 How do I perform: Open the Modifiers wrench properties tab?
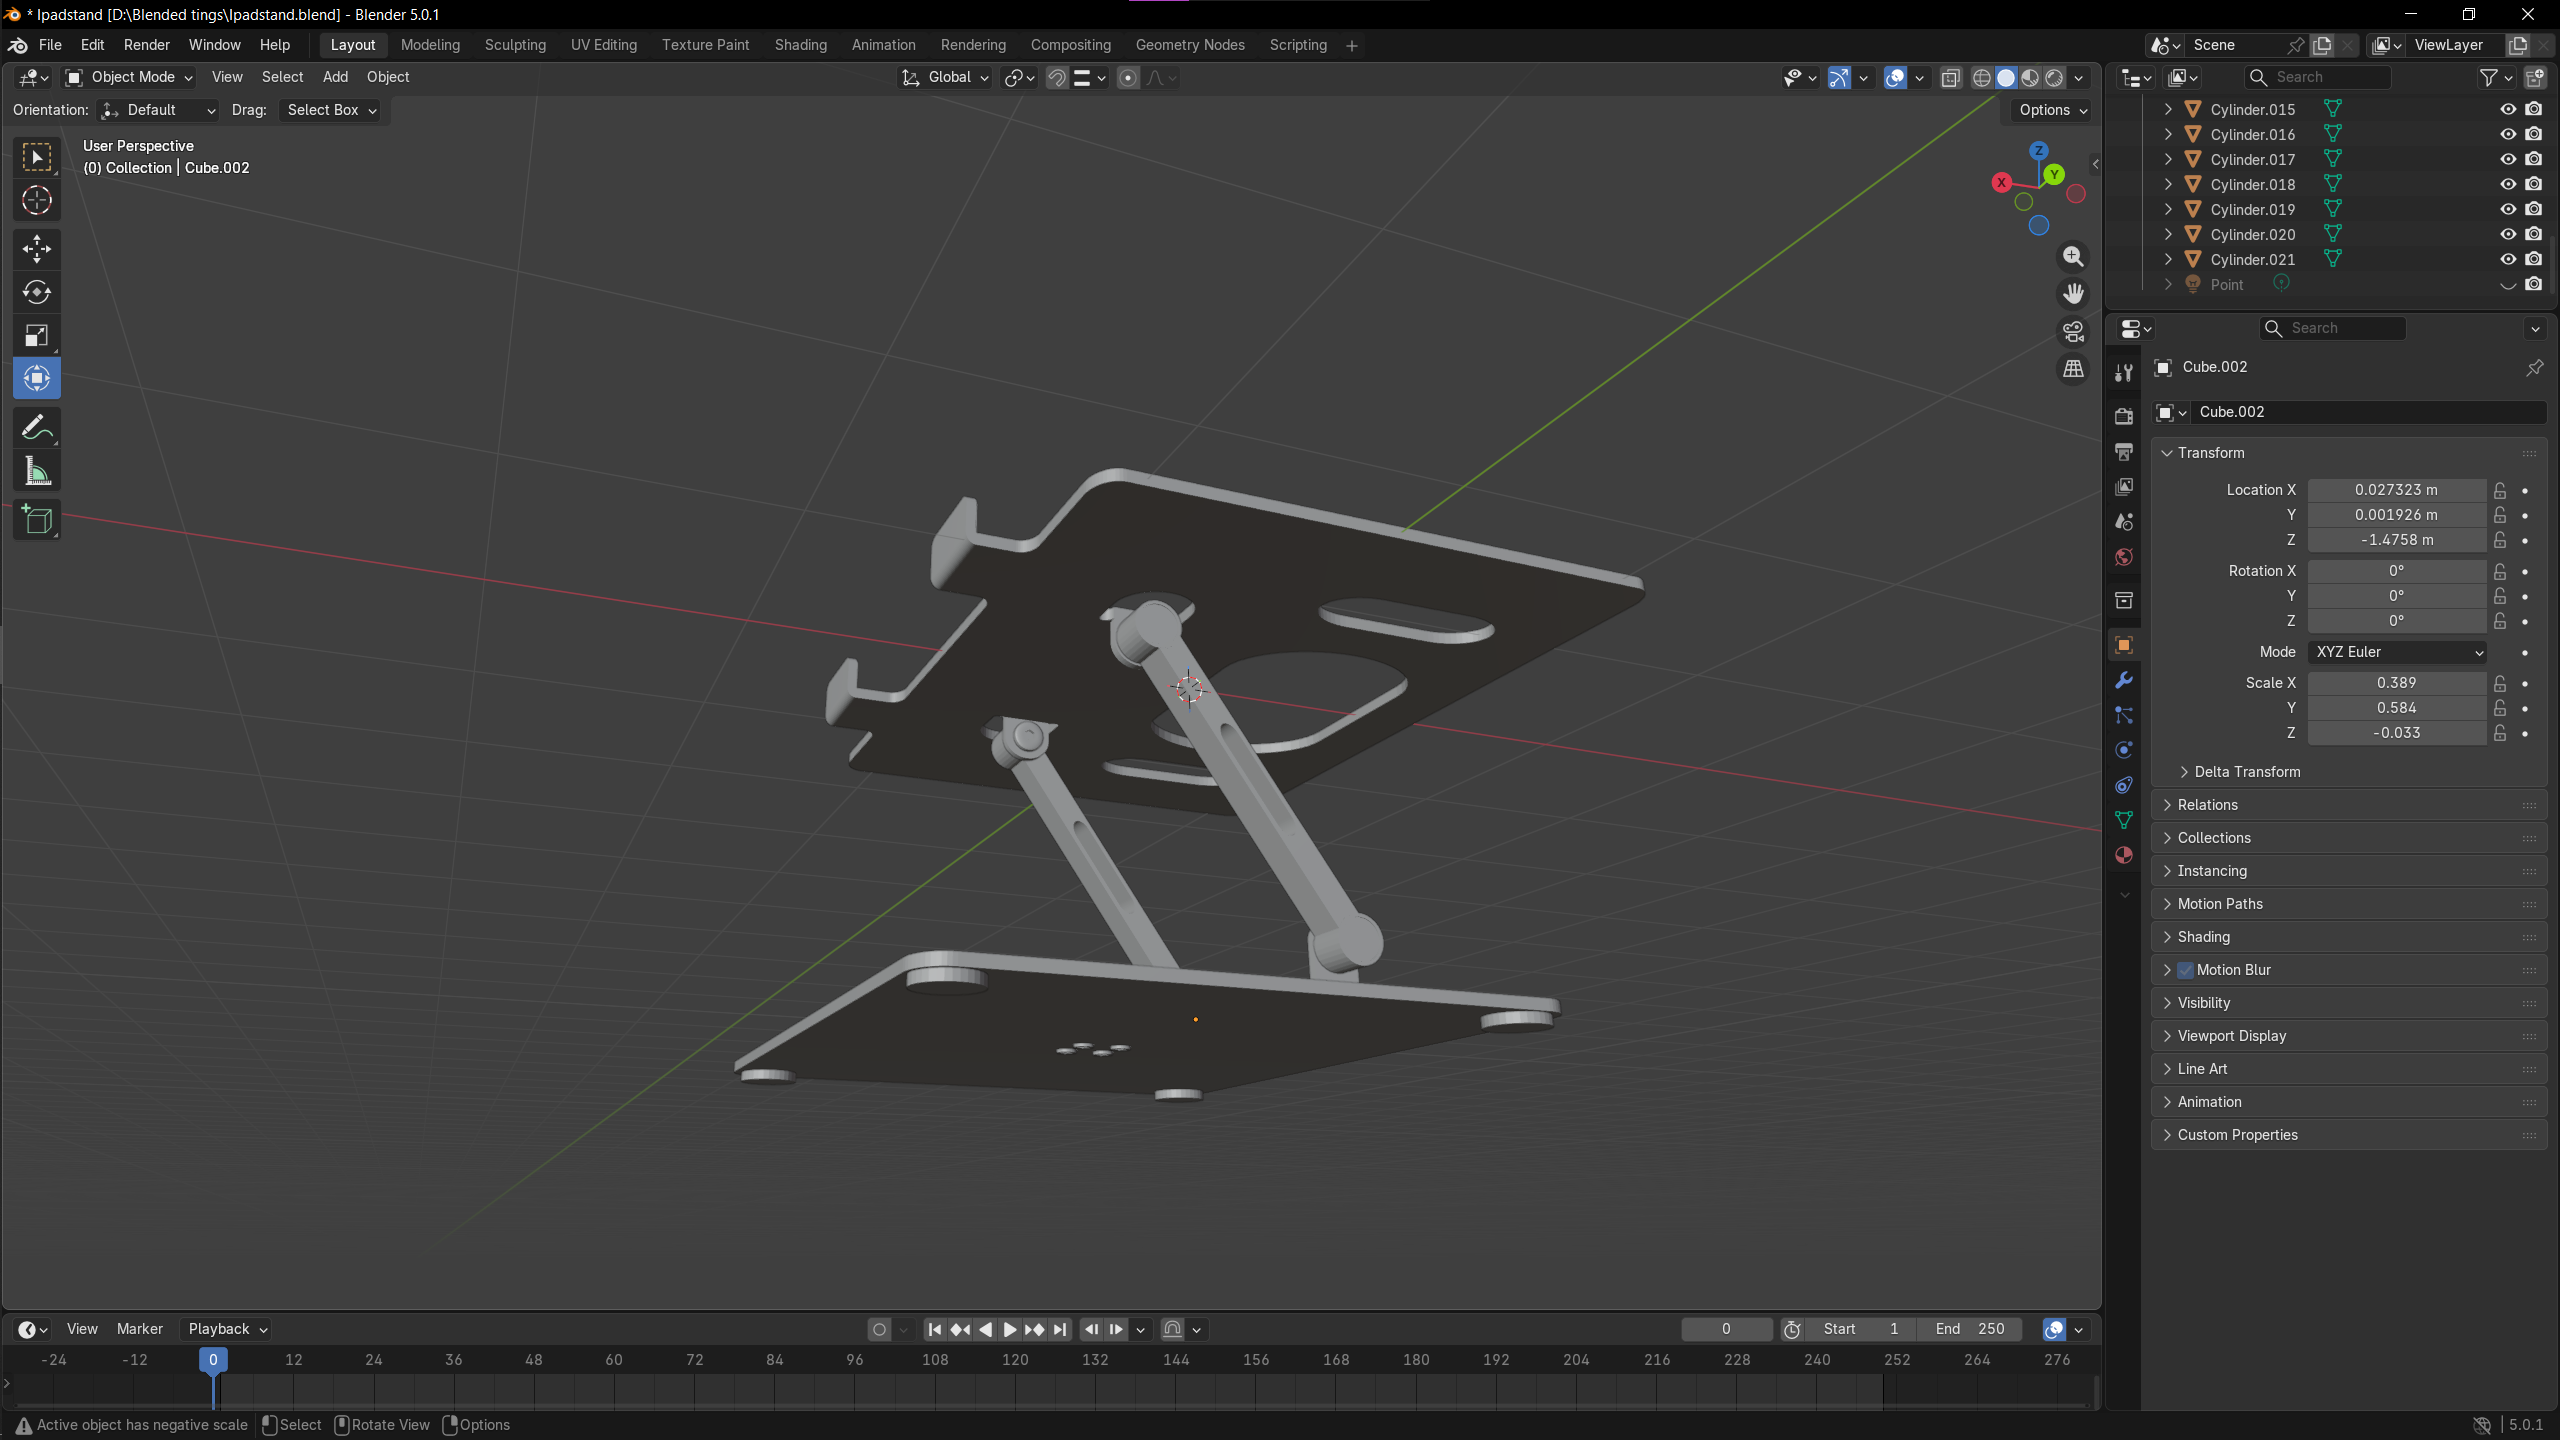coord(2124,680)
